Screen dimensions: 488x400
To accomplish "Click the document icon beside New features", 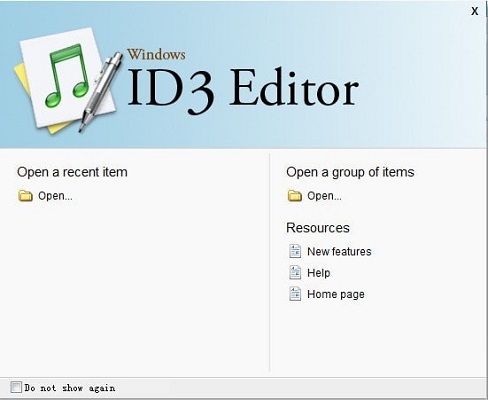I will click(295, 251).
